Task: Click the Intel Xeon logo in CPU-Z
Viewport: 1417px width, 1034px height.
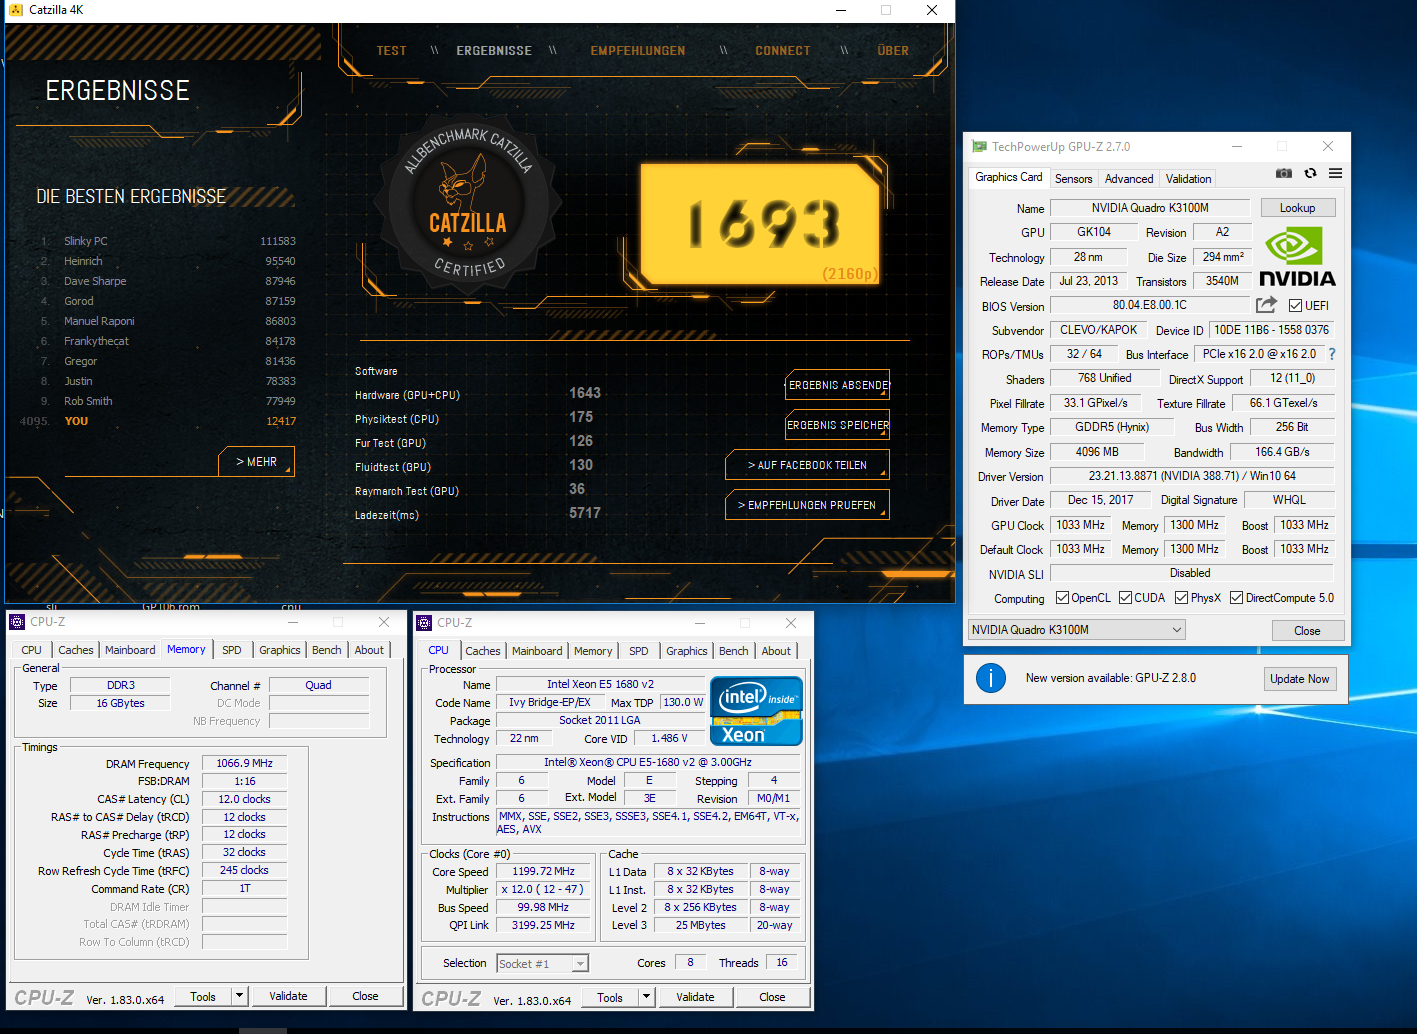Action: [x=756, y=711]
